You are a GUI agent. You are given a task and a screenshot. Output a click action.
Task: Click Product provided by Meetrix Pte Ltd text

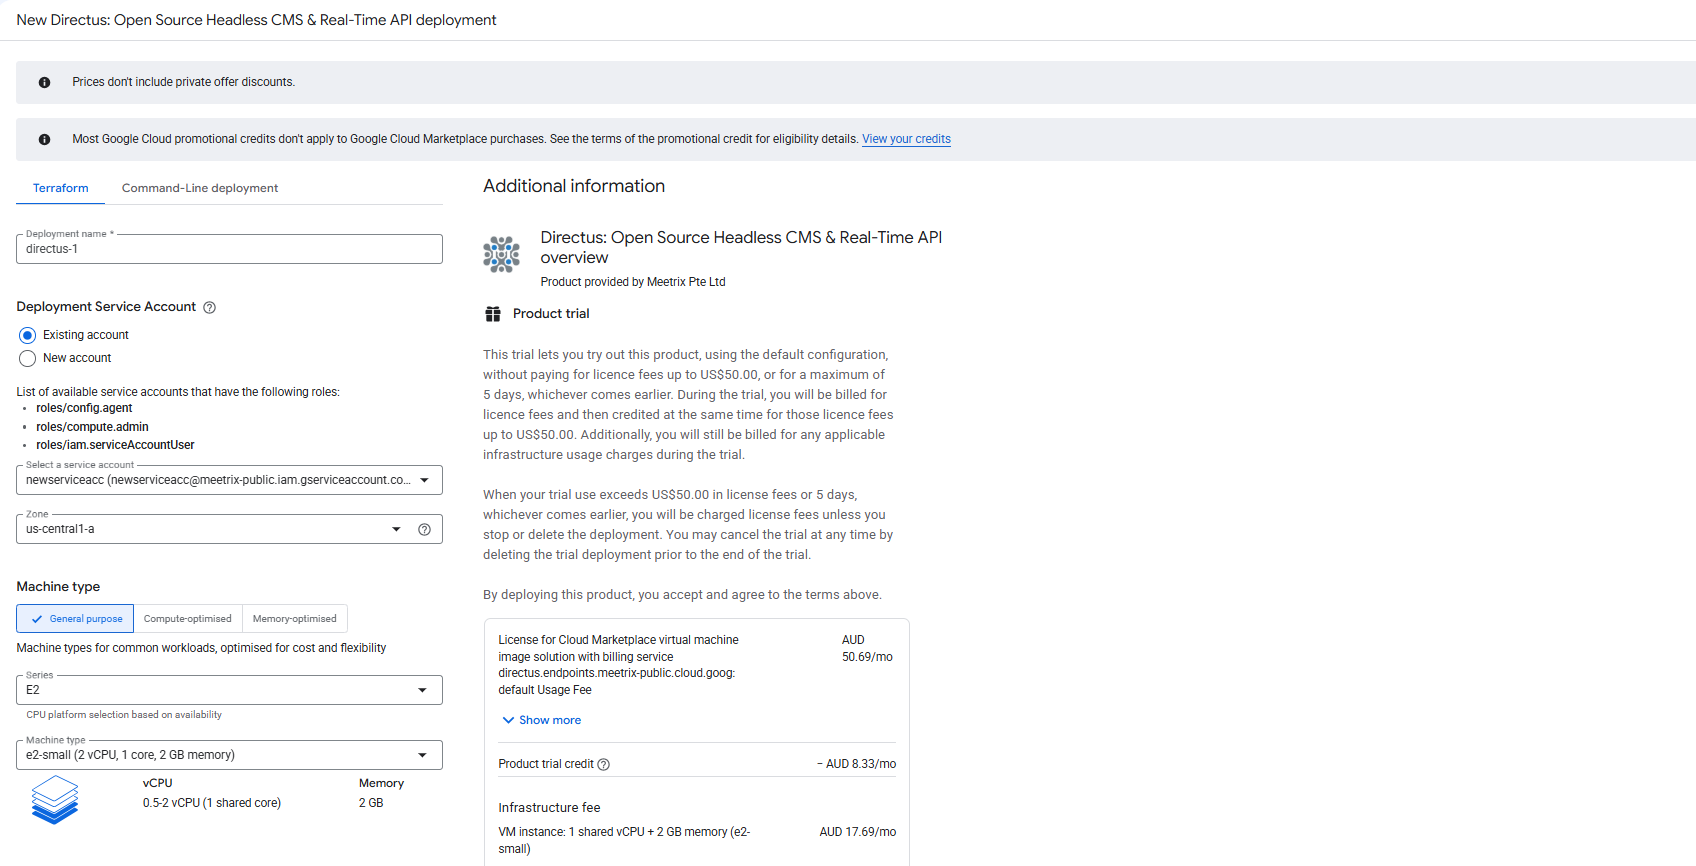click(x=633, y=282)
